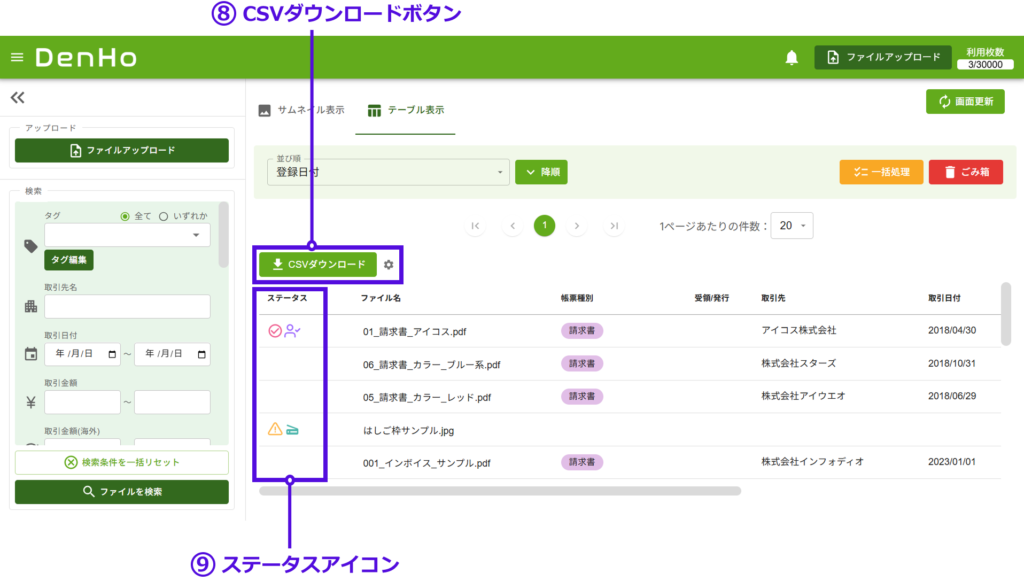1024x581 pixels.
Task: Click the notification bell icon
Action: pos(792,58)
